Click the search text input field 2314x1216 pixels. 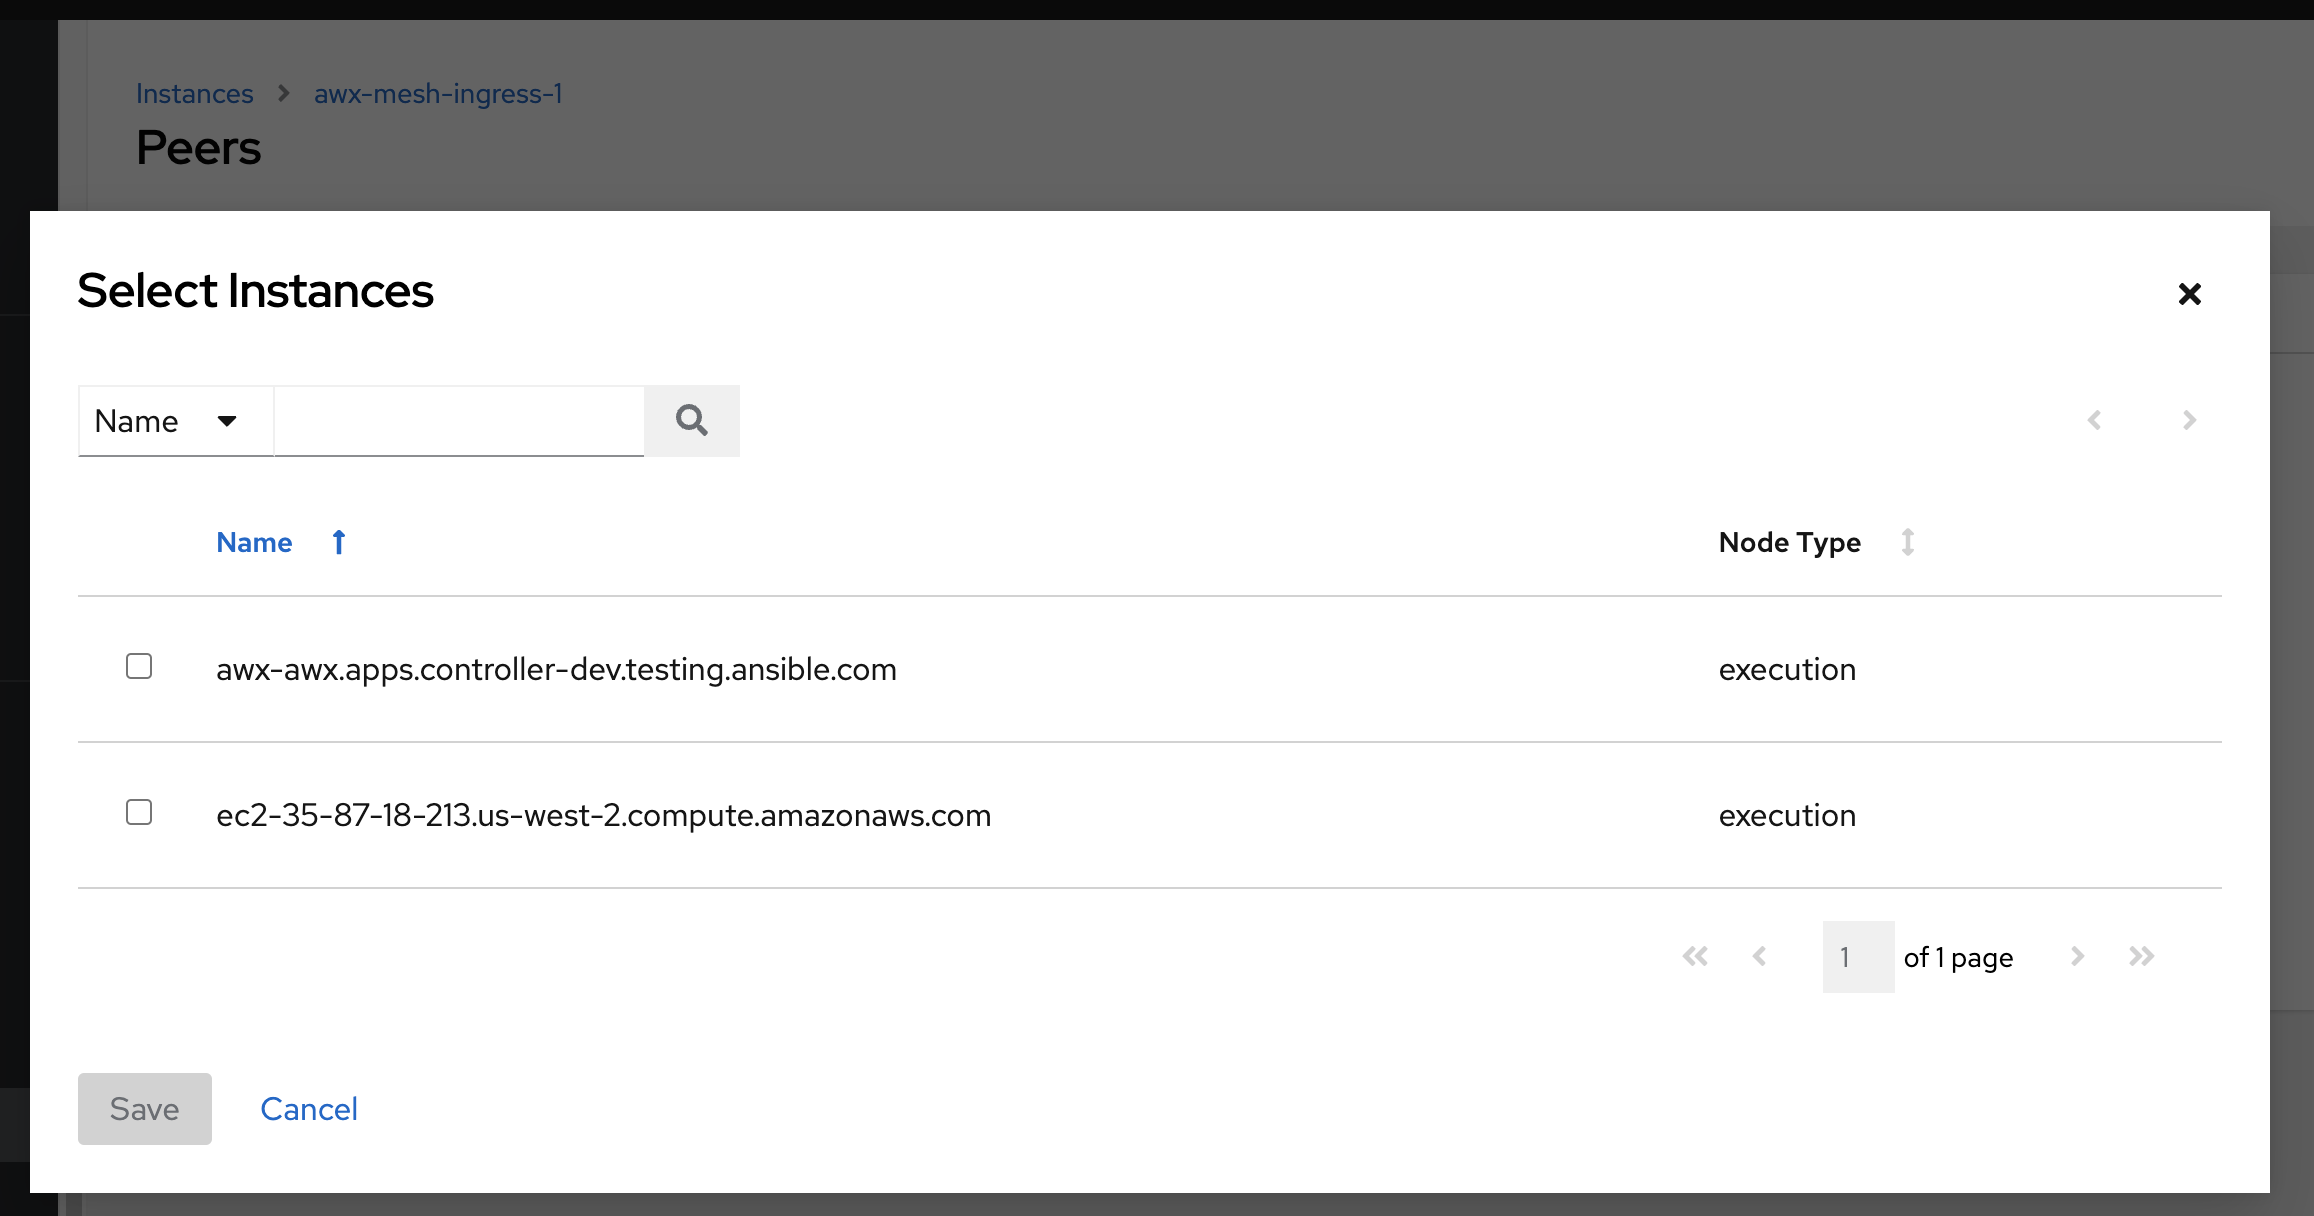(x=459, y=421)
